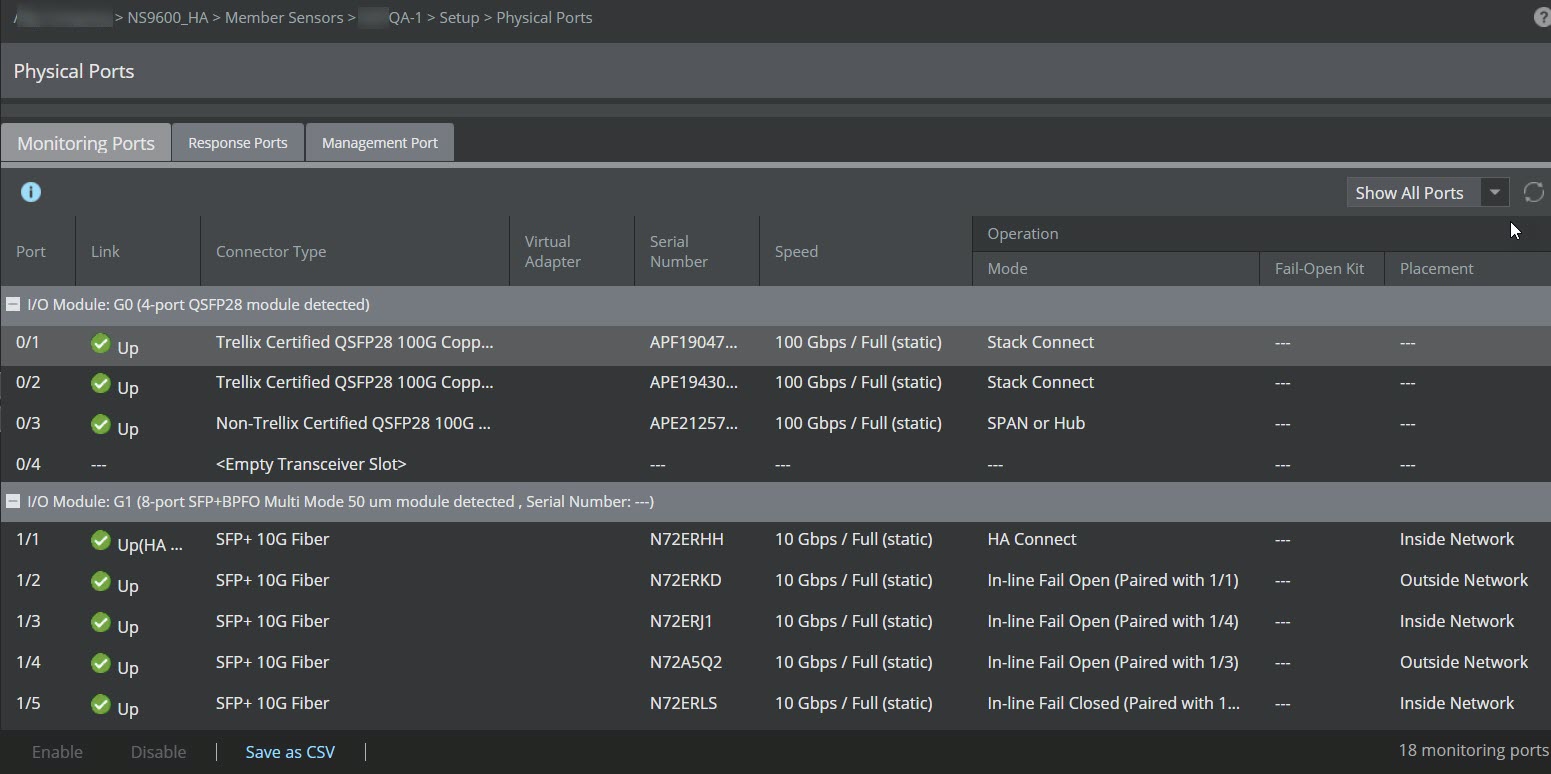Click green Up status icon for port 1/2

(x=100, y=581)
